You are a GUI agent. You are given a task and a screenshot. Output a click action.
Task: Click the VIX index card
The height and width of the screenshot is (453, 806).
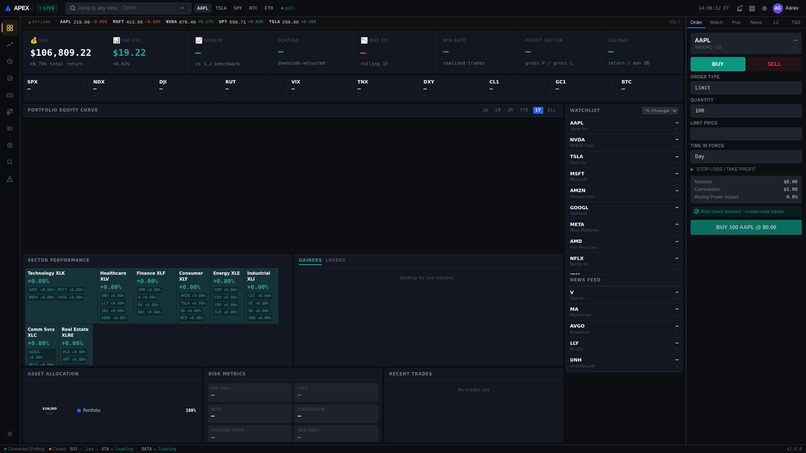(x=320, y=88)
